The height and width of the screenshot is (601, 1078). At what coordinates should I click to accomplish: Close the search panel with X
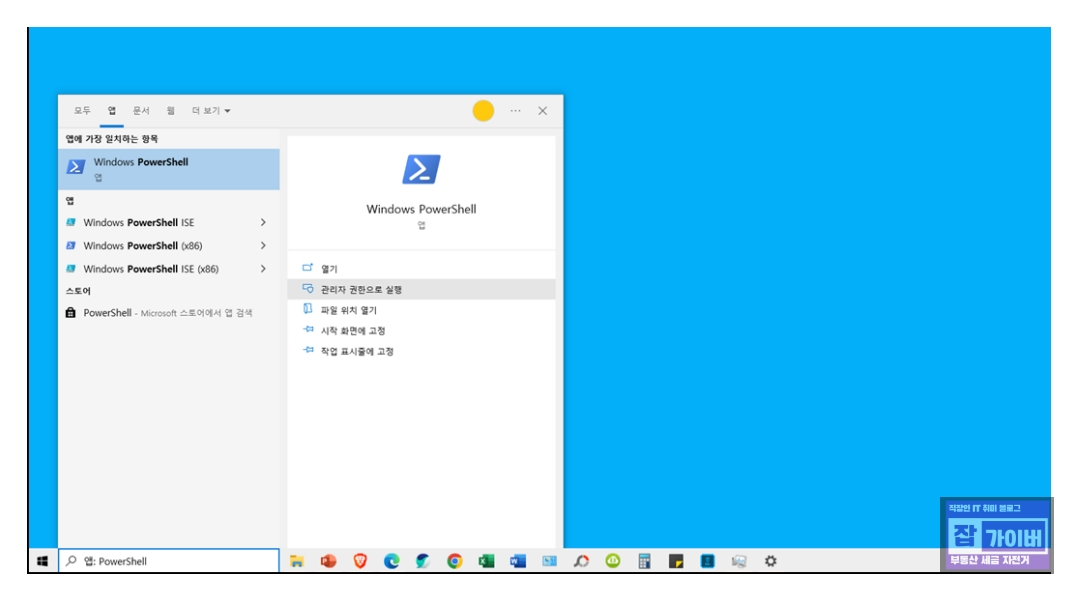542,111
